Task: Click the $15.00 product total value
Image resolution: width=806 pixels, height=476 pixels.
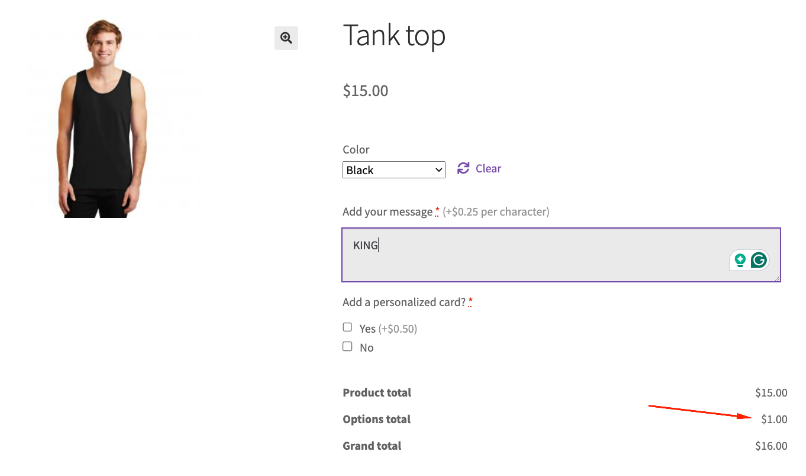Action: click(x=771, y=393)
